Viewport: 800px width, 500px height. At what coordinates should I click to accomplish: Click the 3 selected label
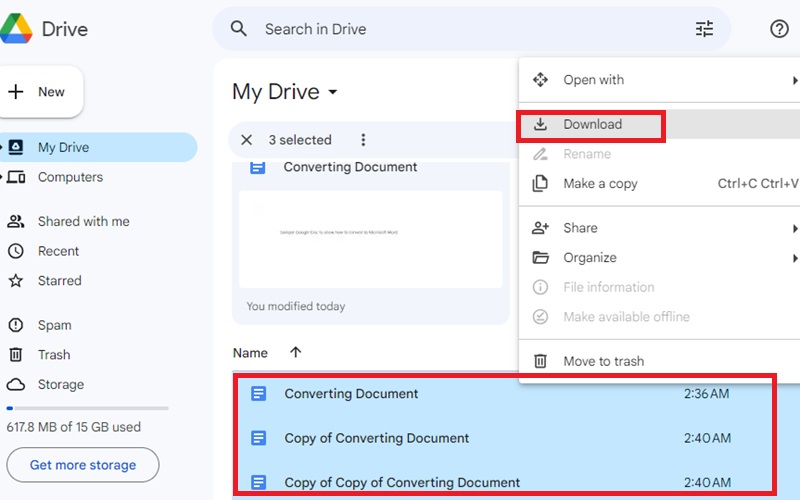click(x=300, y=140)
